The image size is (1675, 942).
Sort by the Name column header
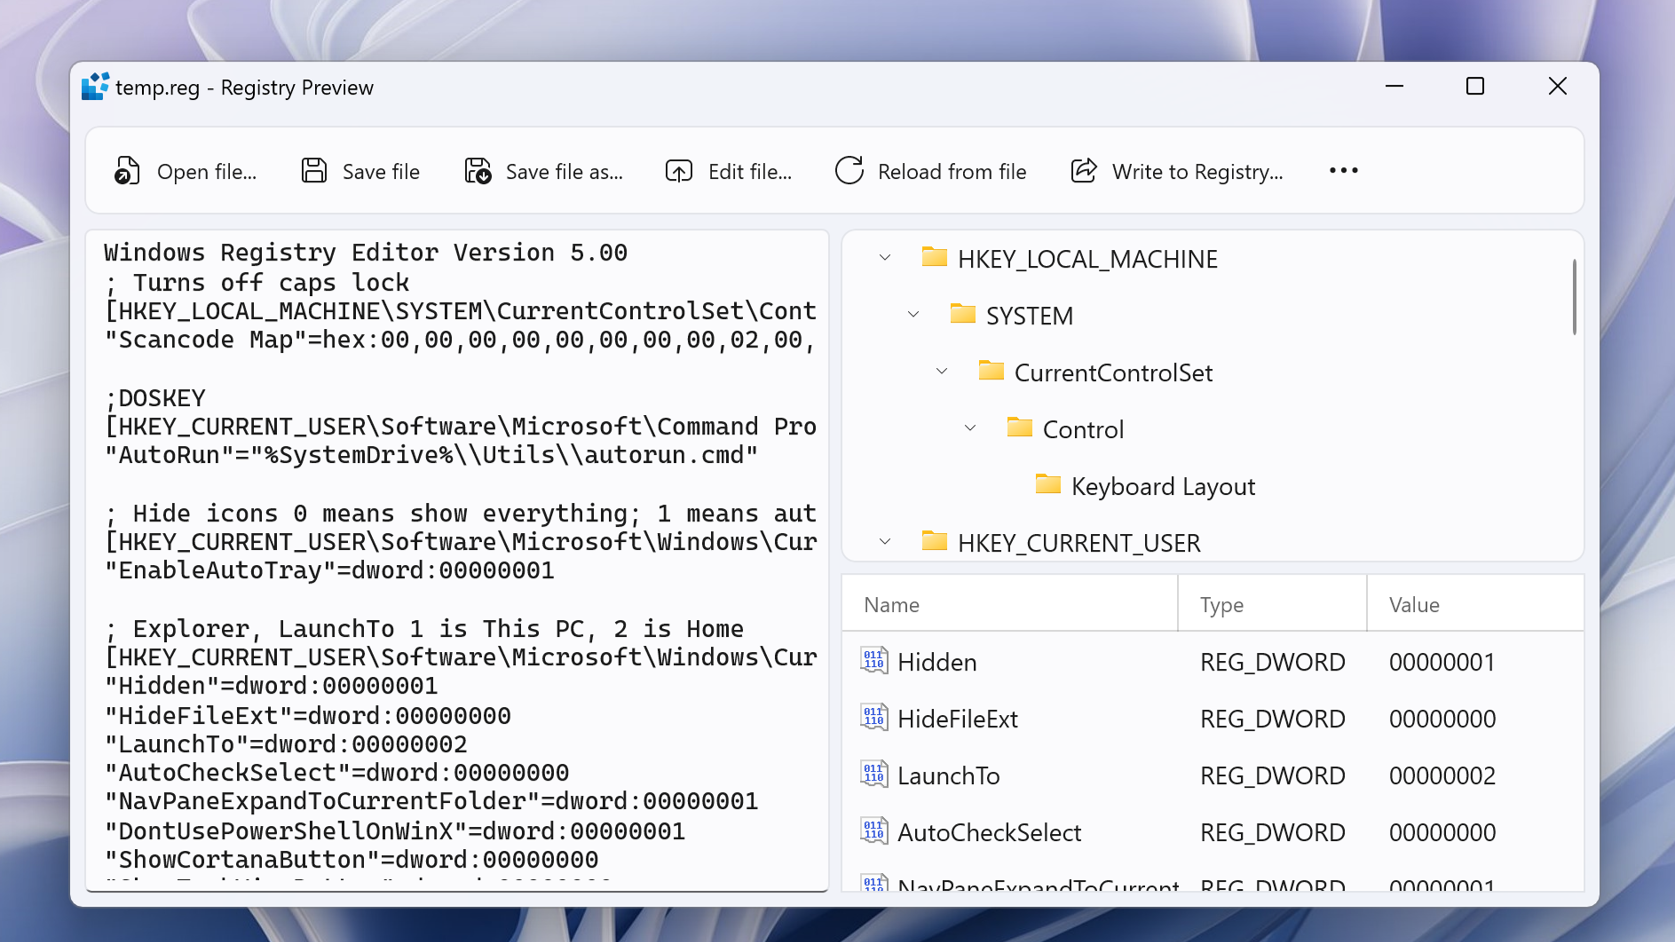point(1010,604)
